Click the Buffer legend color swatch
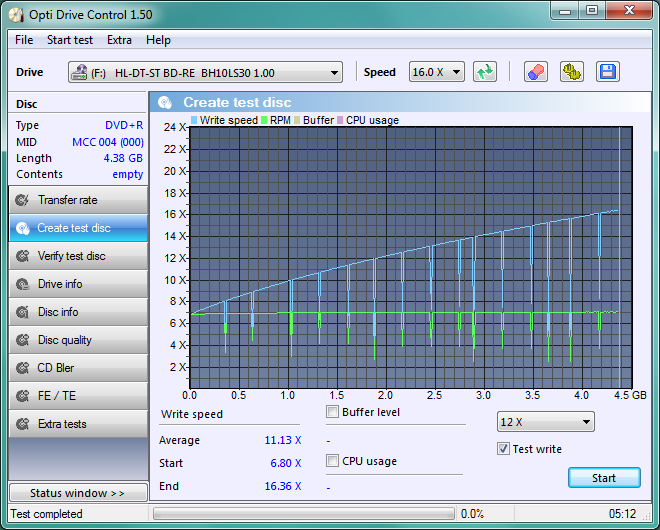This screenshot has width=660, height=530. click(x=297, y=120)
